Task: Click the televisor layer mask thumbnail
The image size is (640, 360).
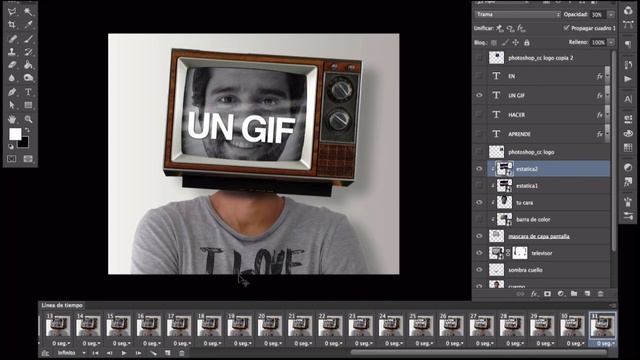Action: coord(520,253)
